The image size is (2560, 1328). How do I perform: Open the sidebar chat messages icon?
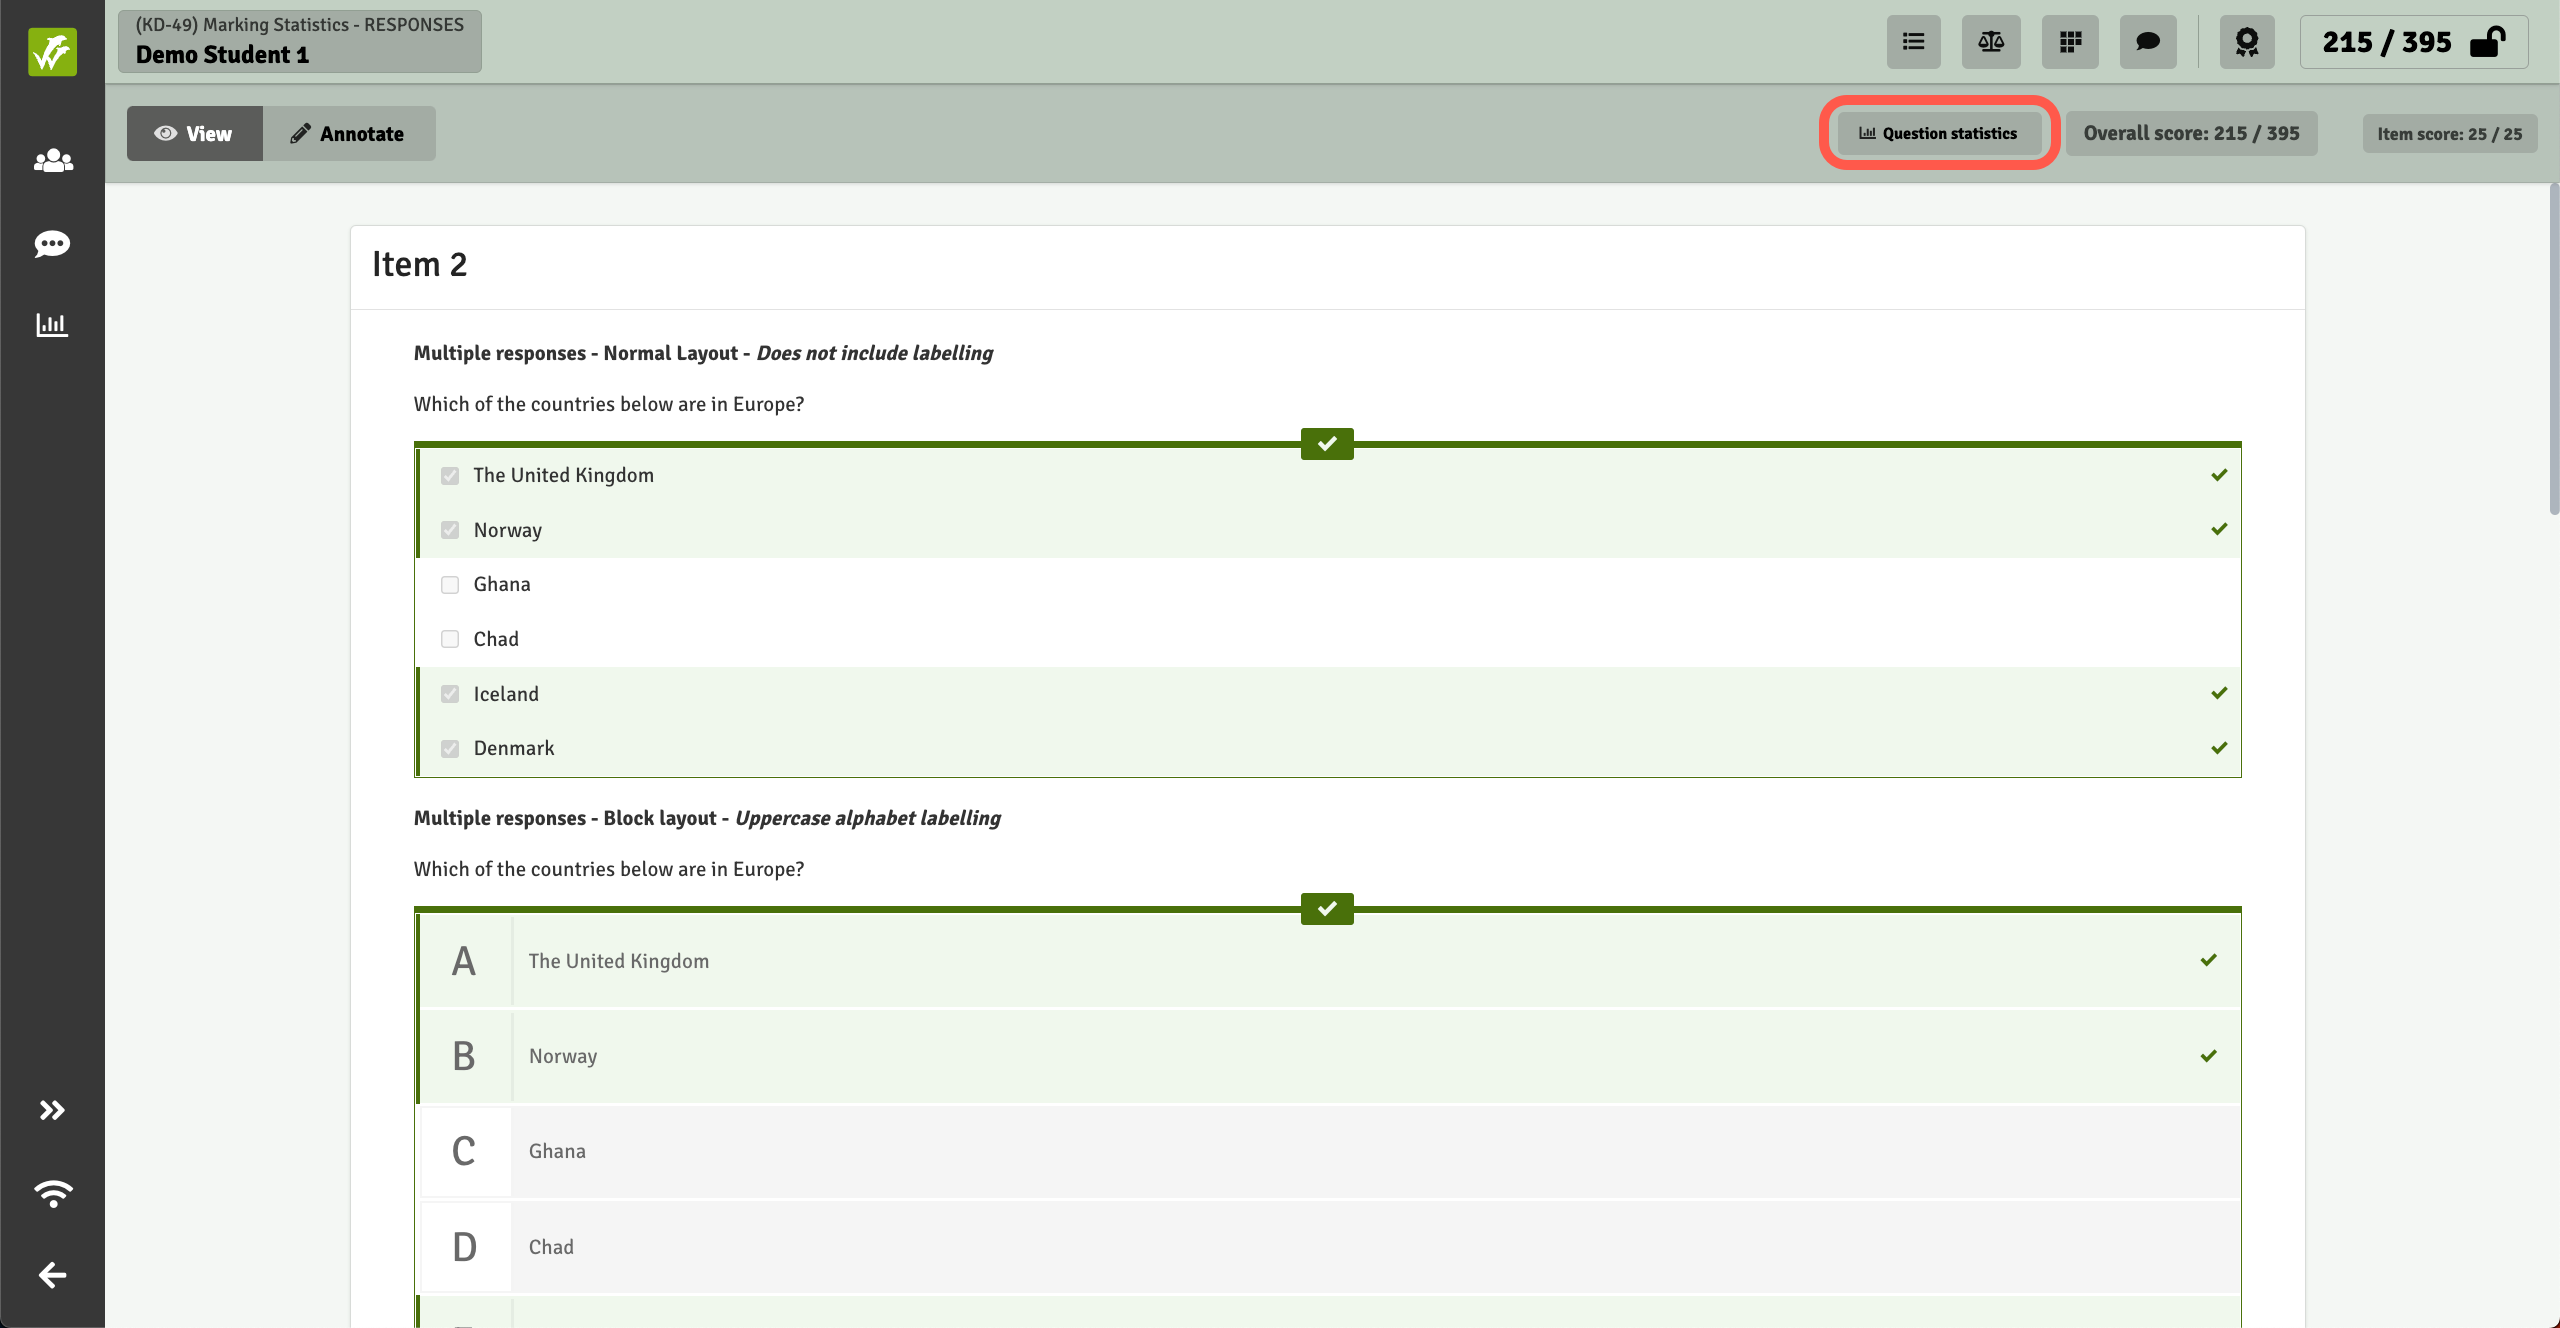(x=52, y=244)
